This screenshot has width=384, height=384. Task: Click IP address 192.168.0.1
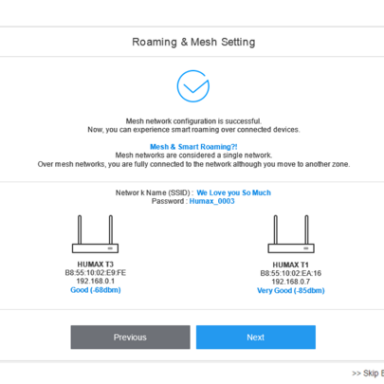[95, 281]
